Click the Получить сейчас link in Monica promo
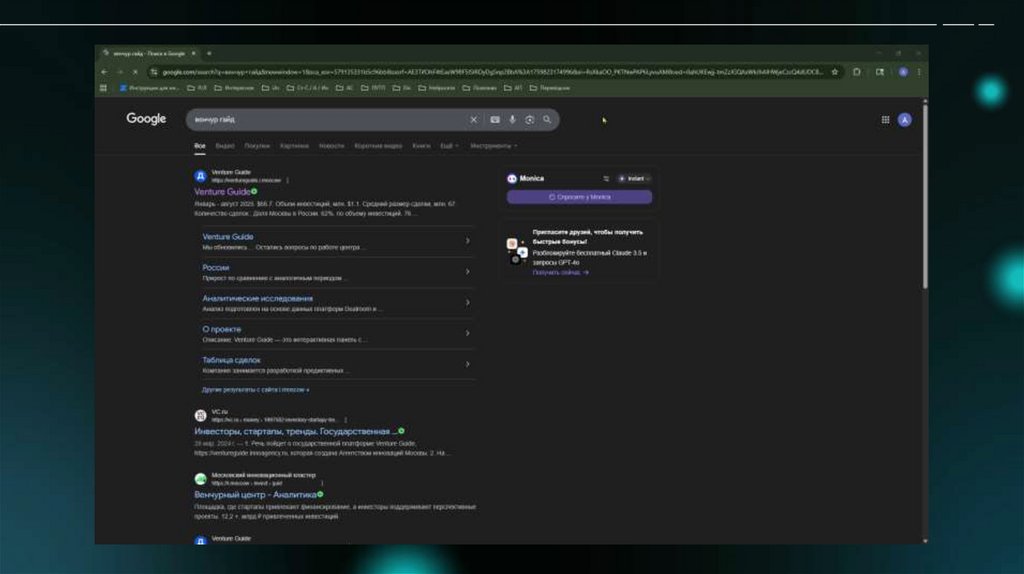 click(x=560, y=272)
